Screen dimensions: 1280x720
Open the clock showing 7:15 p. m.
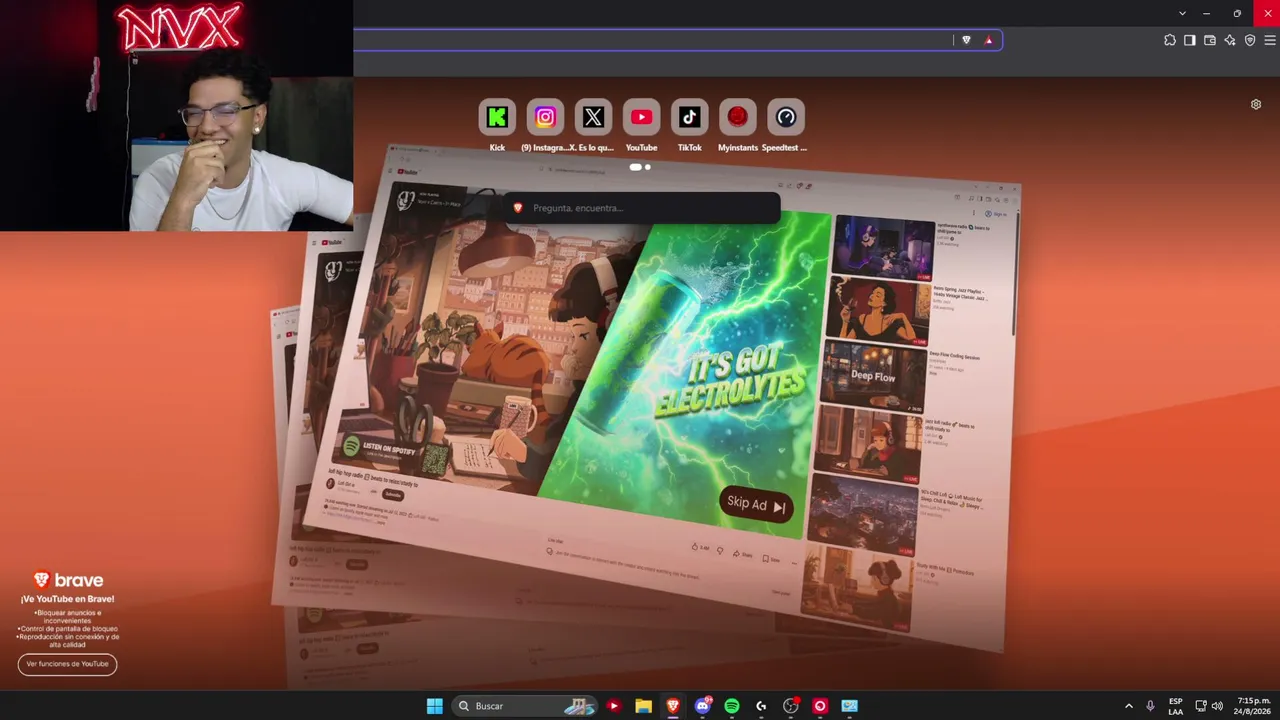pos(1253,706)
